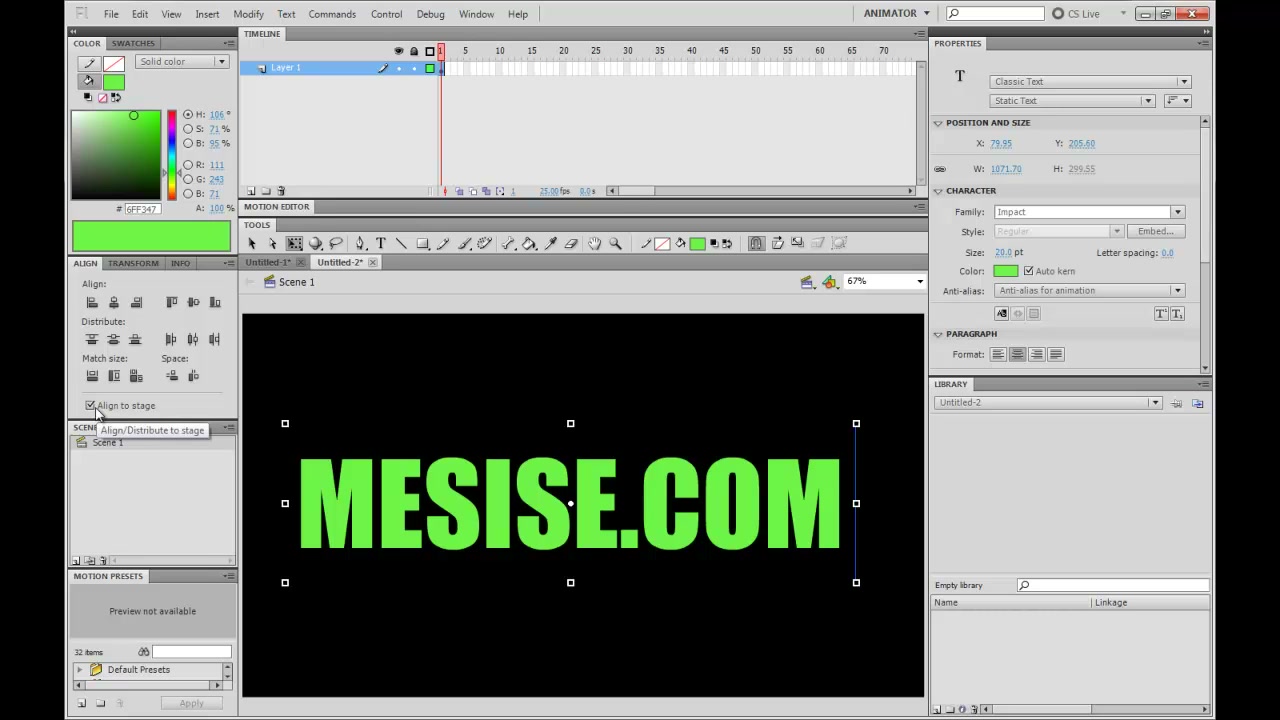Choose the Eraser tool

click(x=572, y=243)
